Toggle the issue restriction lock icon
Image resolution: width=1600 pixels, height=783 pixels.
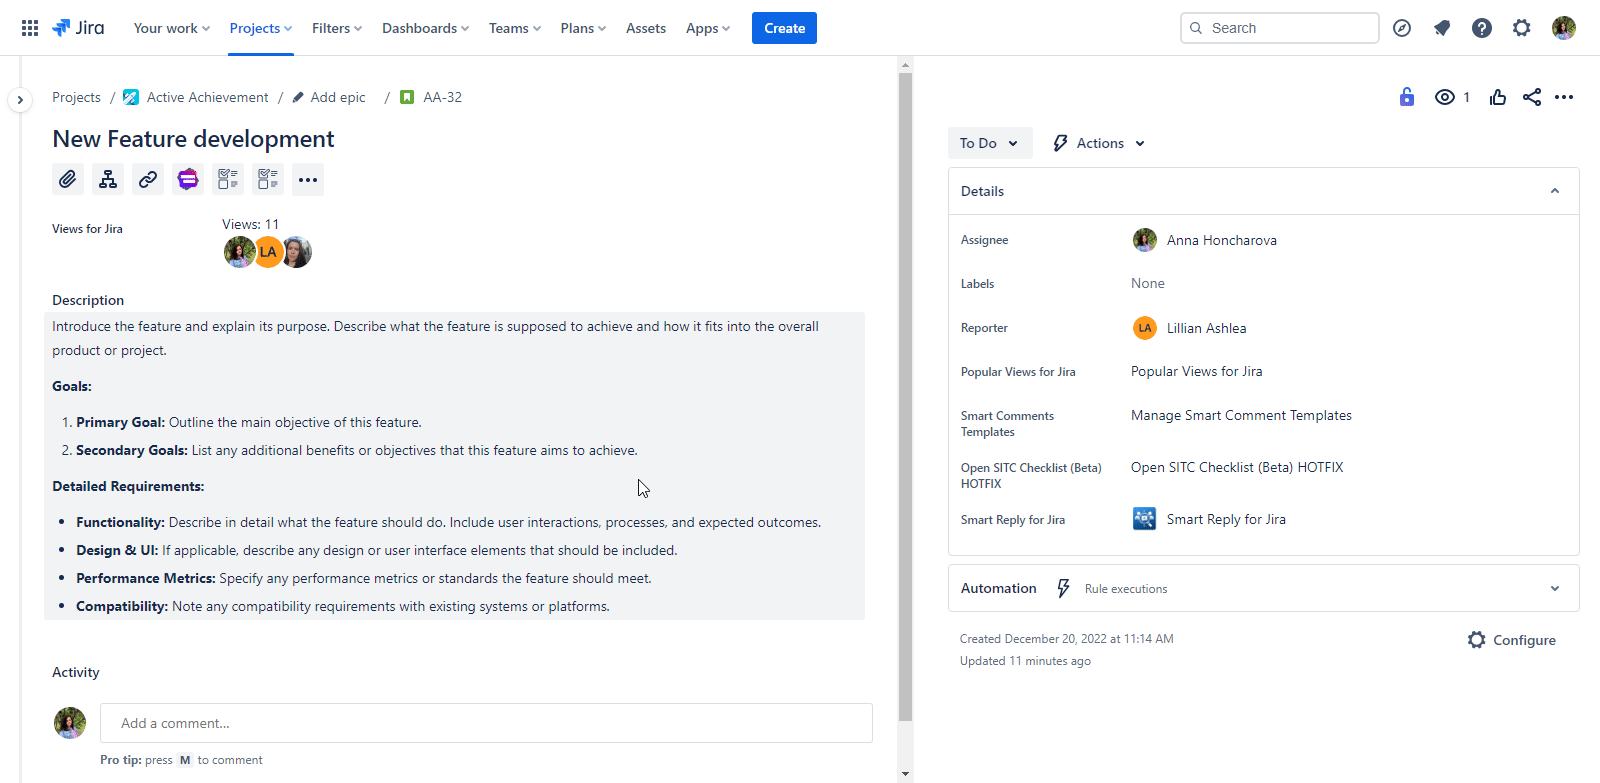point(1406,97)
